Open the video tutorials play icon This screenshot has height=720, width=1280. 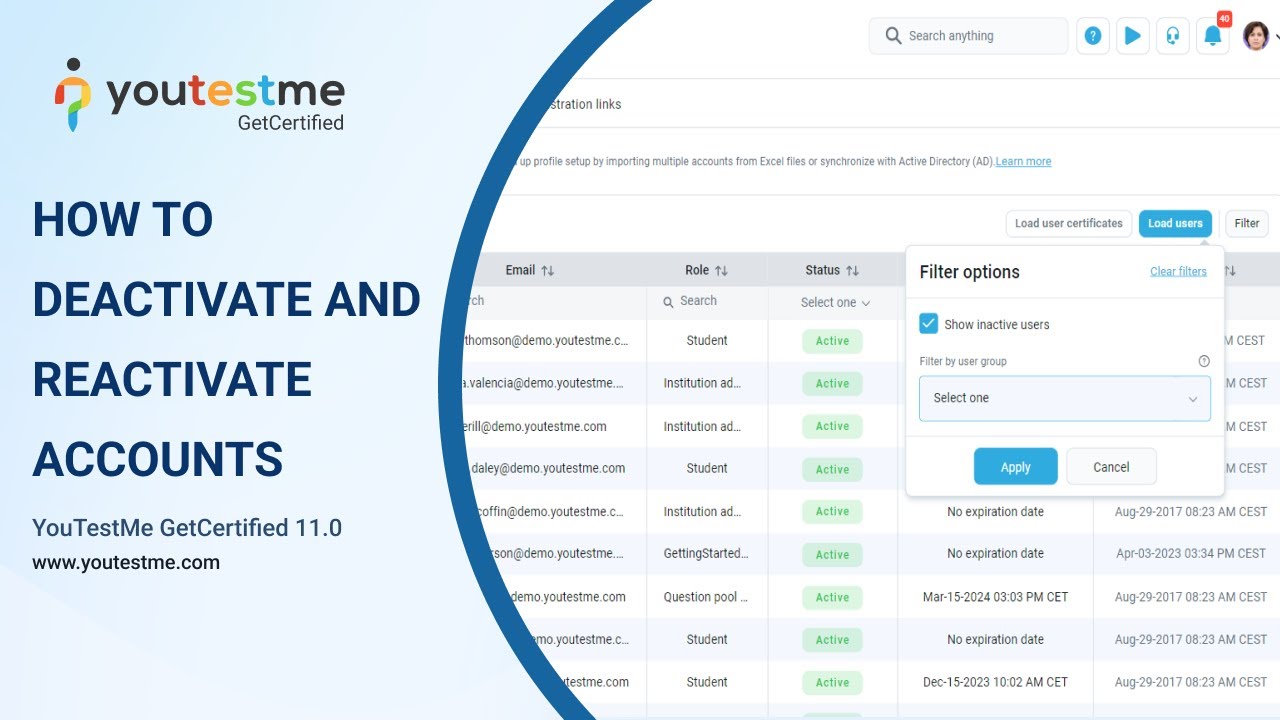tap(1133, 36)
